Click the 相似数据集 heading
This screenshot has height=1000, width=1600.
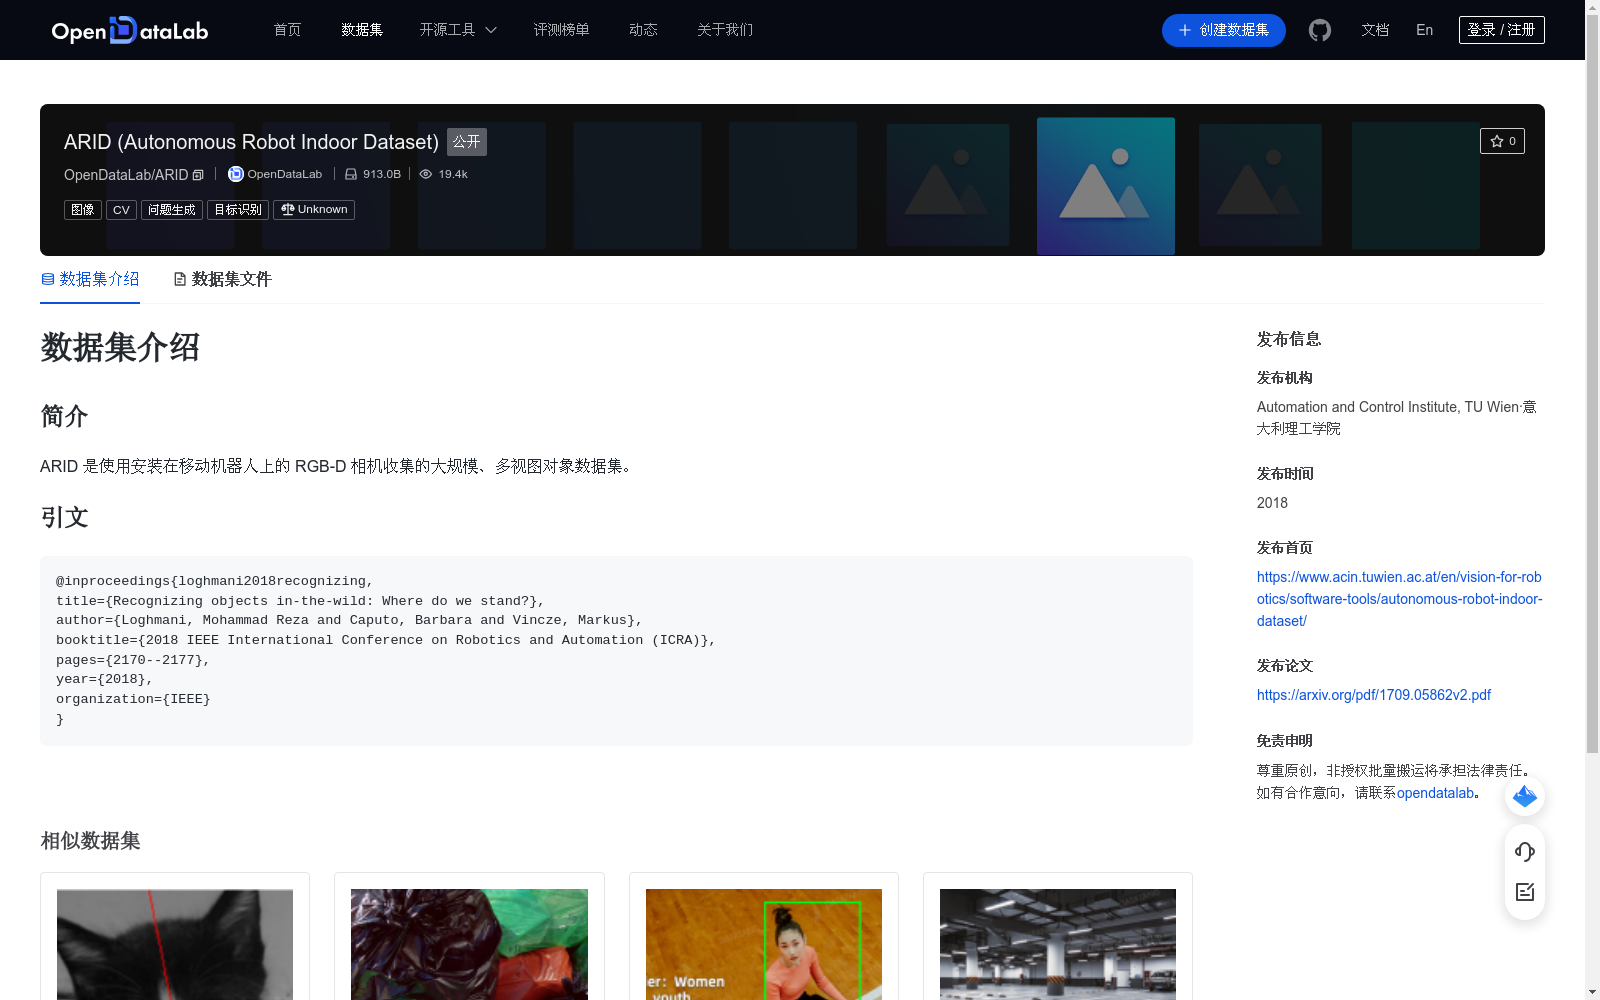90,841
